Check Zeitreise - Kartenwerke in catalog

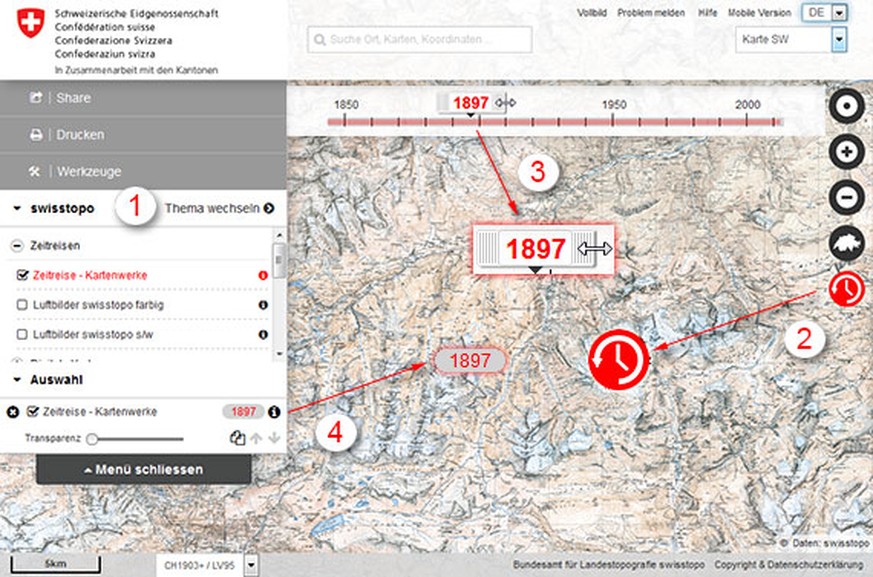pyautogui.click(x=22, y=275)
